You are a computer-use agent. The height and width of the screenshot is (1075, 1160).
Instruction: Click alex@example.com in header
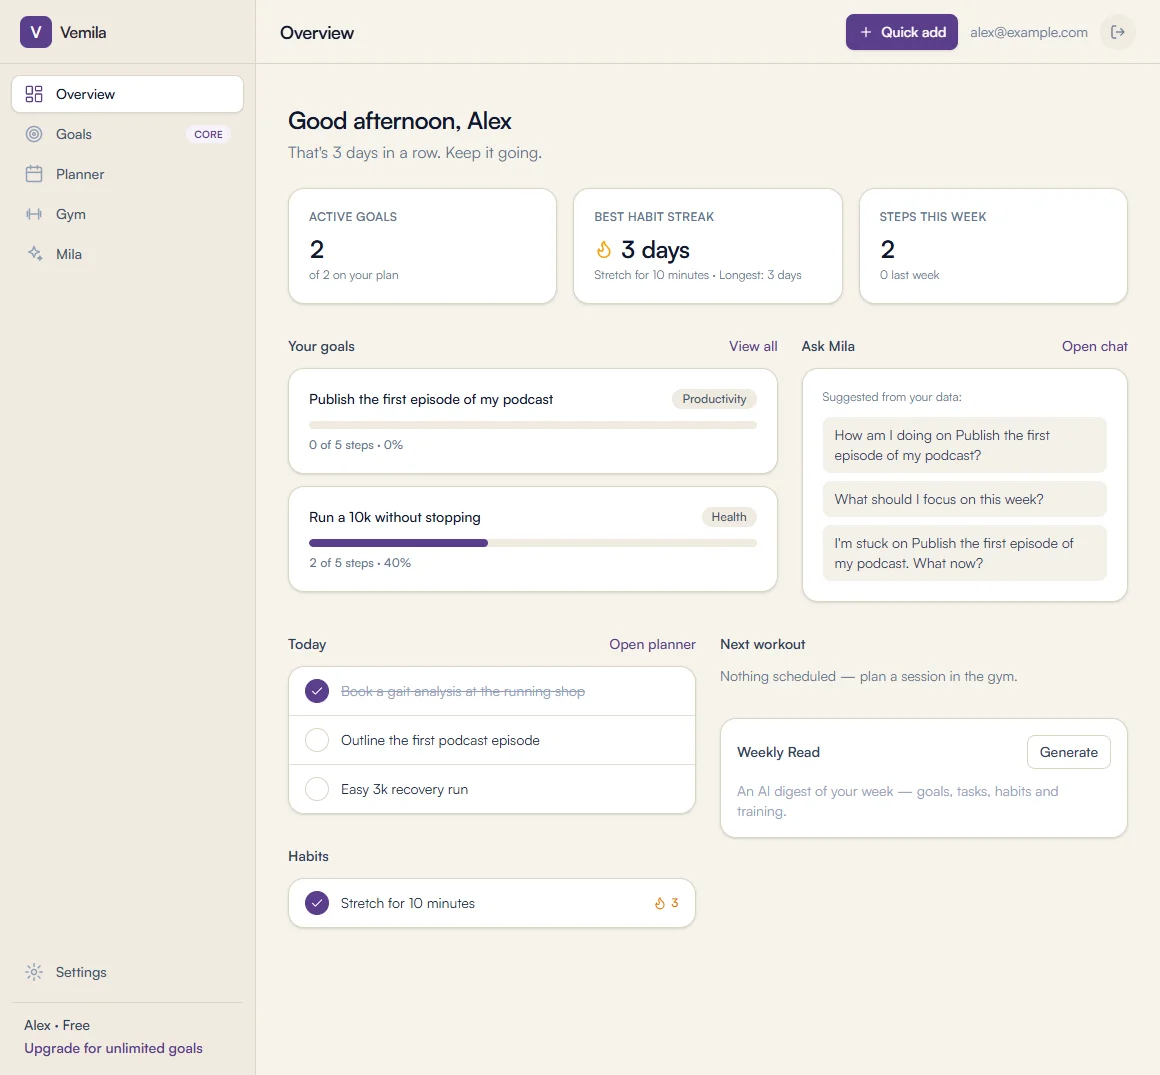pos(1029,33)
